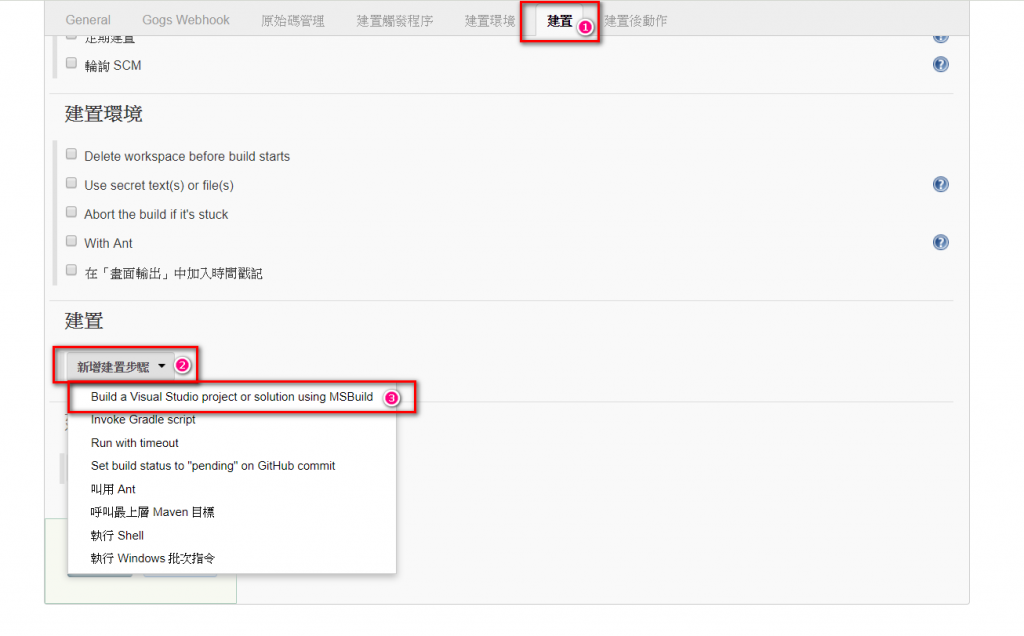
Task: Open help for With Ant option
Action: (940, 242)
